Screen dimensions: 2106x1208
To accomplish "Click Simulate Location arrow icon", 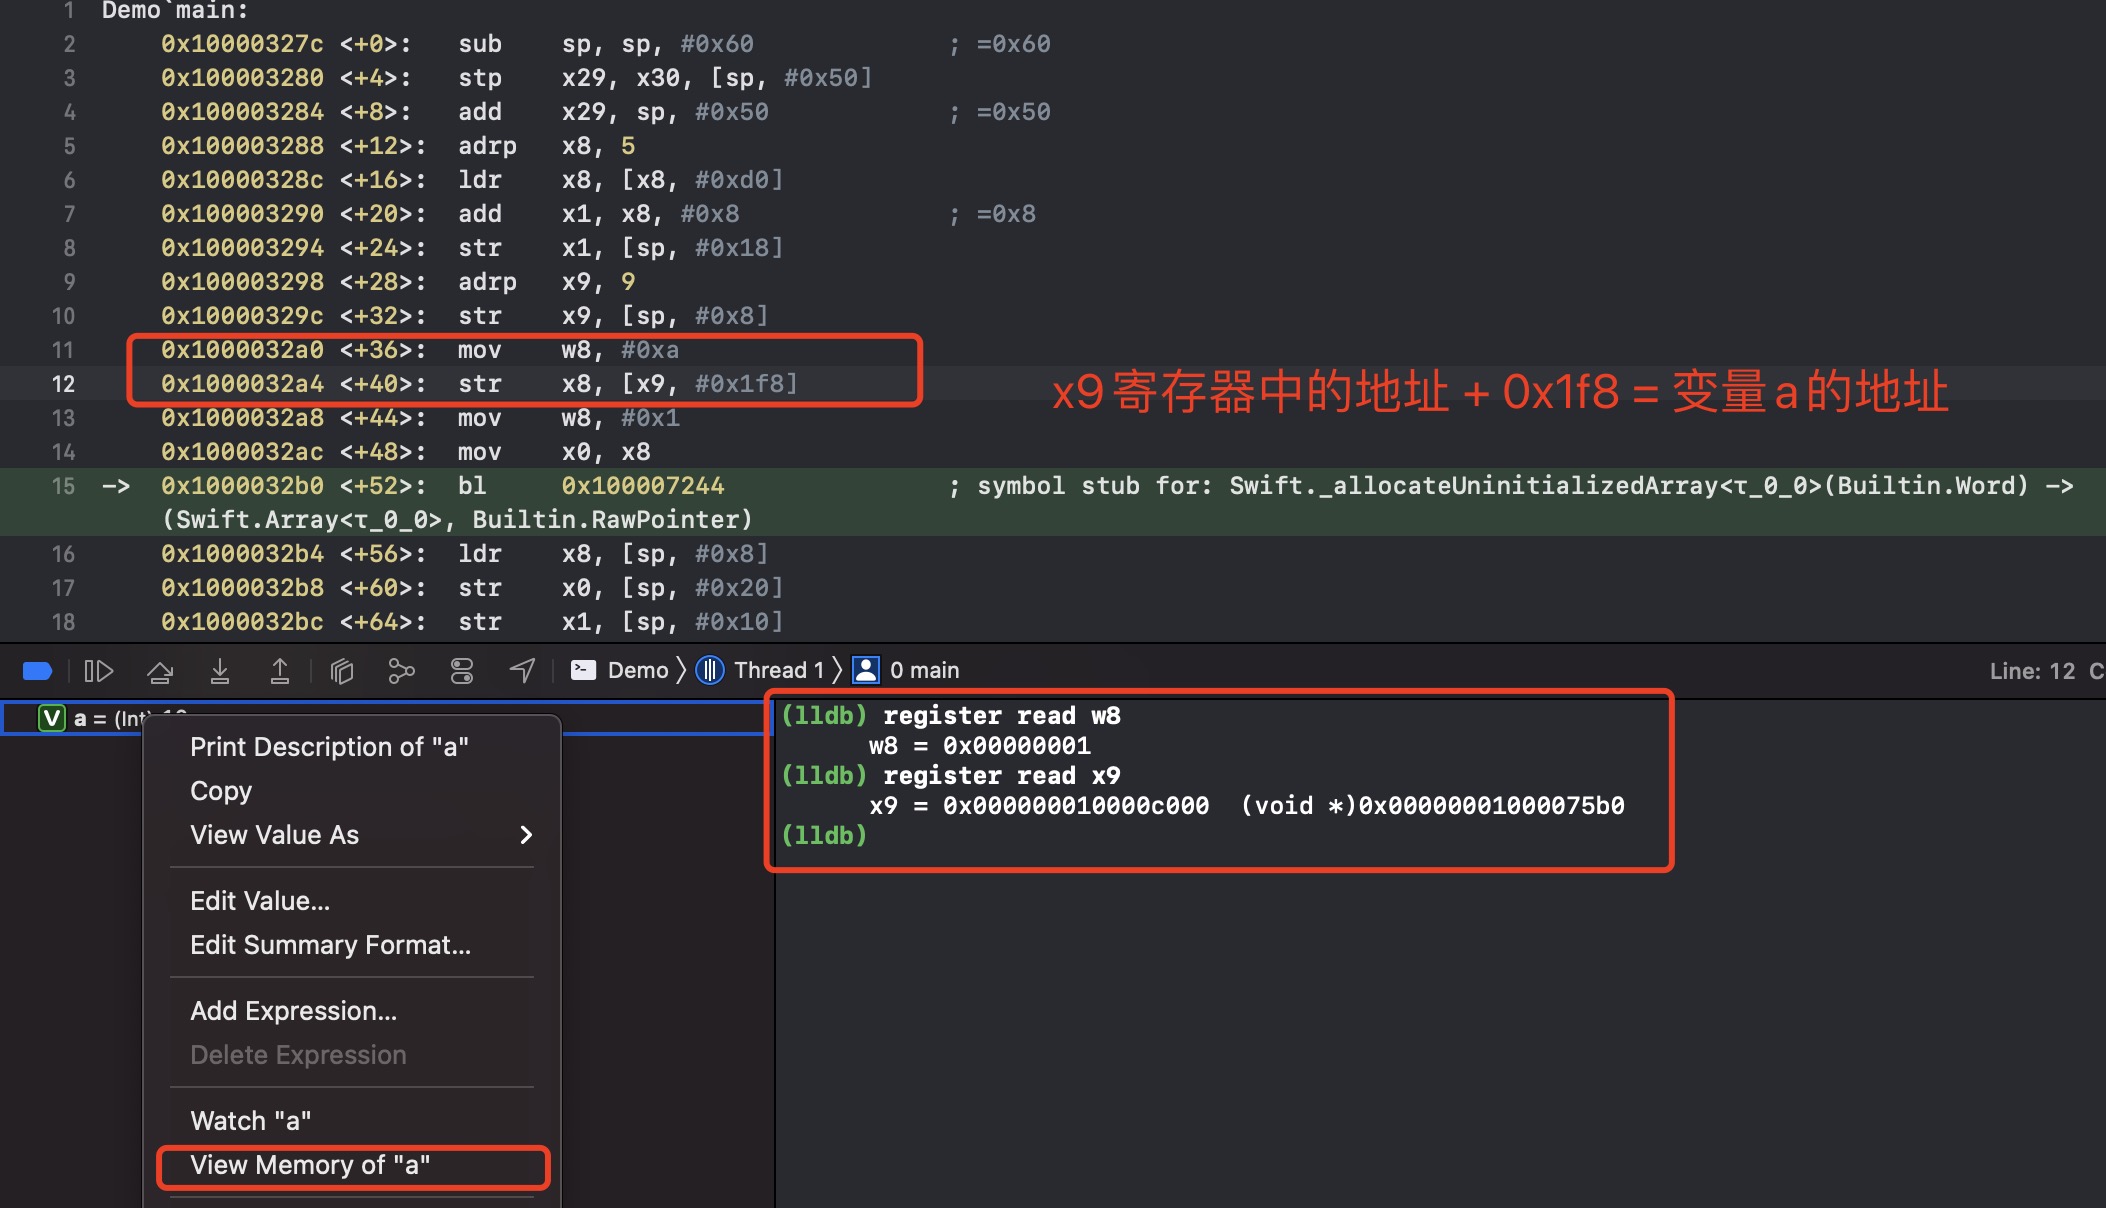I will point(522,671).
